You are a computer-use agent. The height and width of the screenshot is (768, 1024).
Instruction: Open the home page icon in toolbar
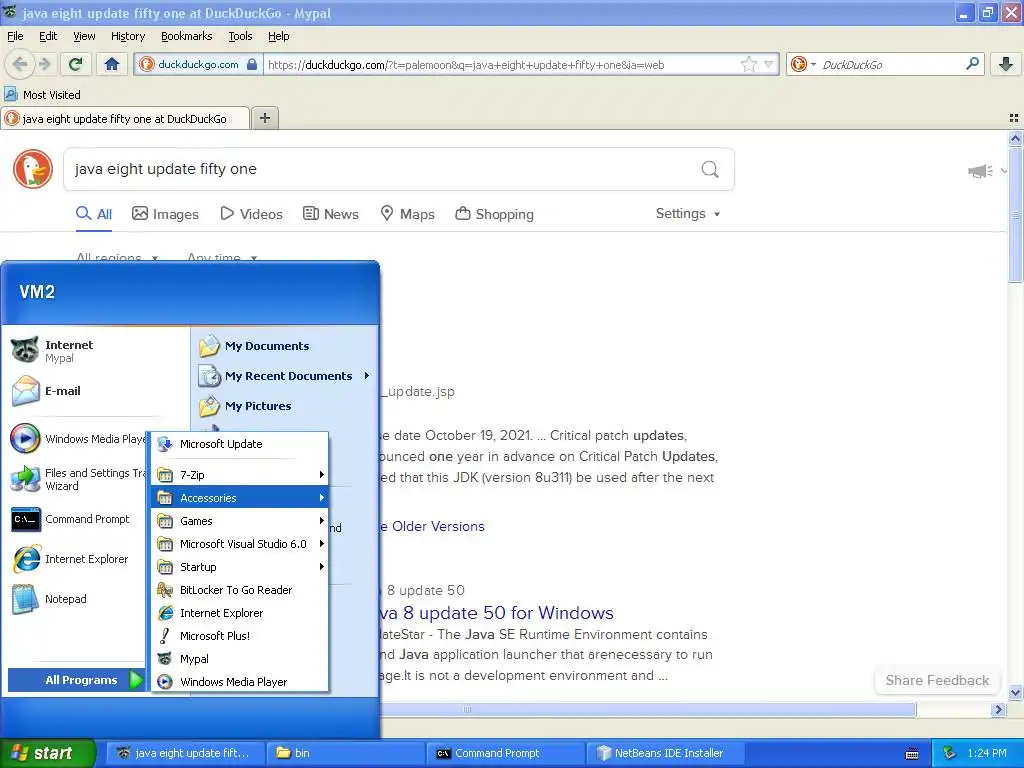pos(112,64)
